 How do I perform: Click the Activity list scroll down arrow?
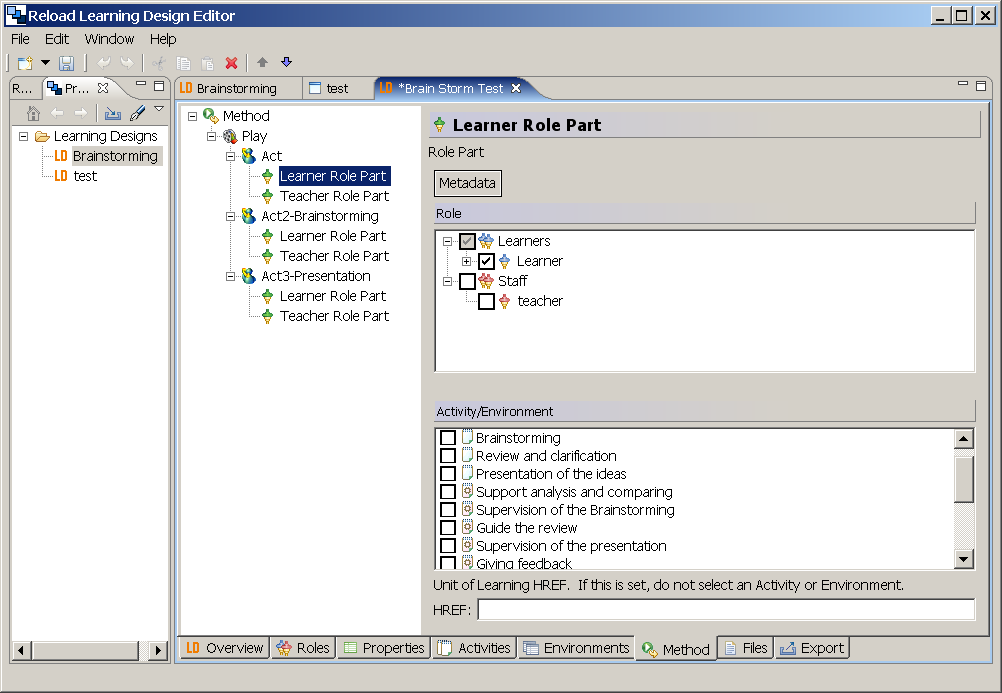click(x=964, y=559)
